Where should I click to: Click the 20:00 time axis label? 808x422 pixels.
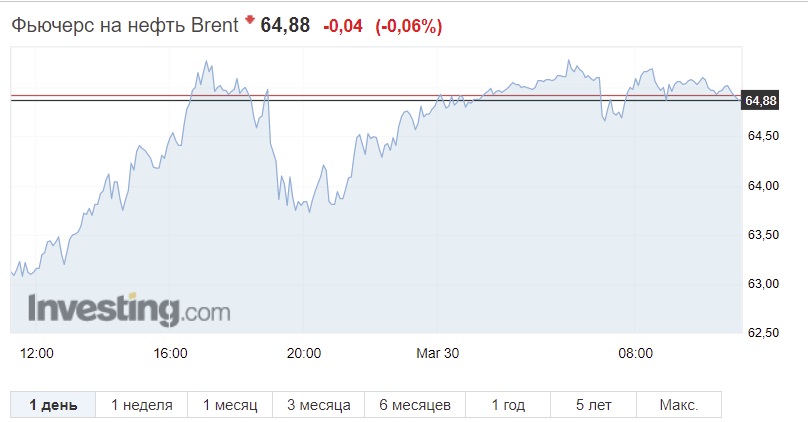pos(304,353)
